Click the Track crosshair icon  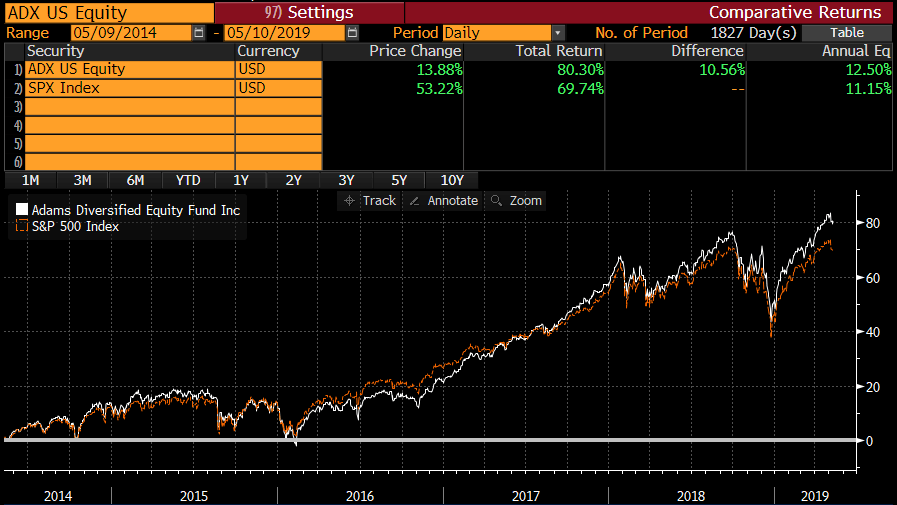[350, 201]
